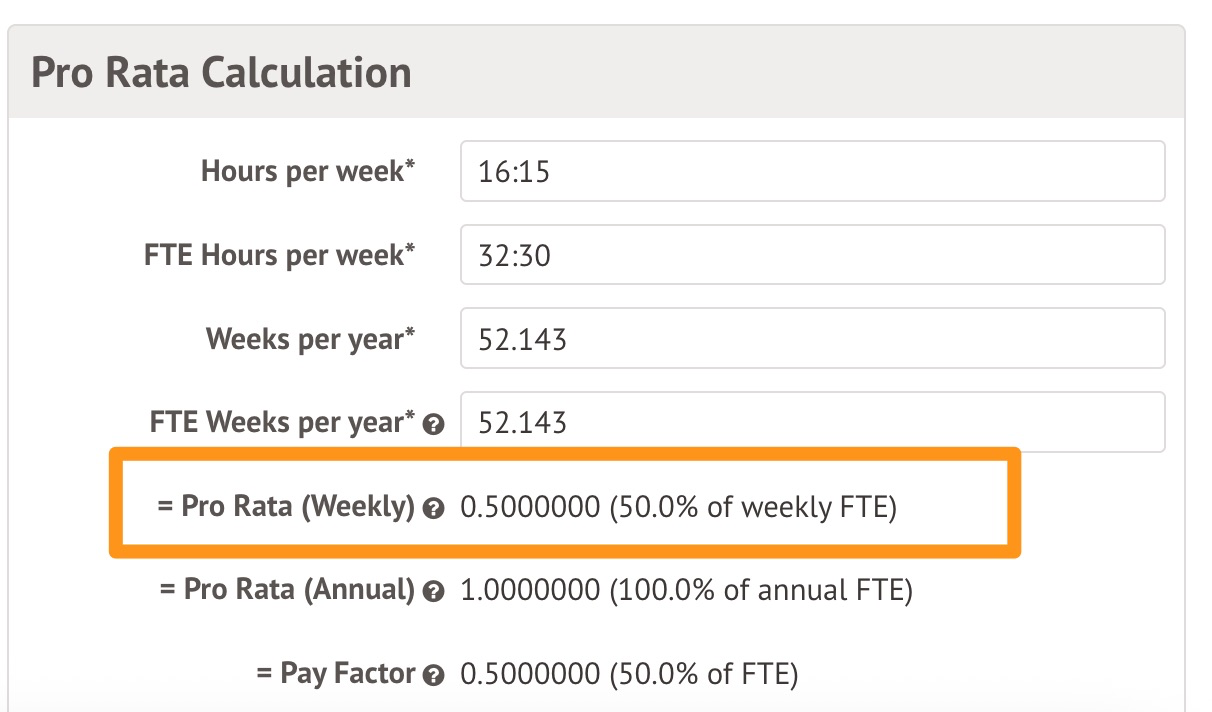Viewport: 1212px width, 712px height.
Task: Open the Pro Rata (Weekly) help tooltip icon
Action: click(433, 509)
